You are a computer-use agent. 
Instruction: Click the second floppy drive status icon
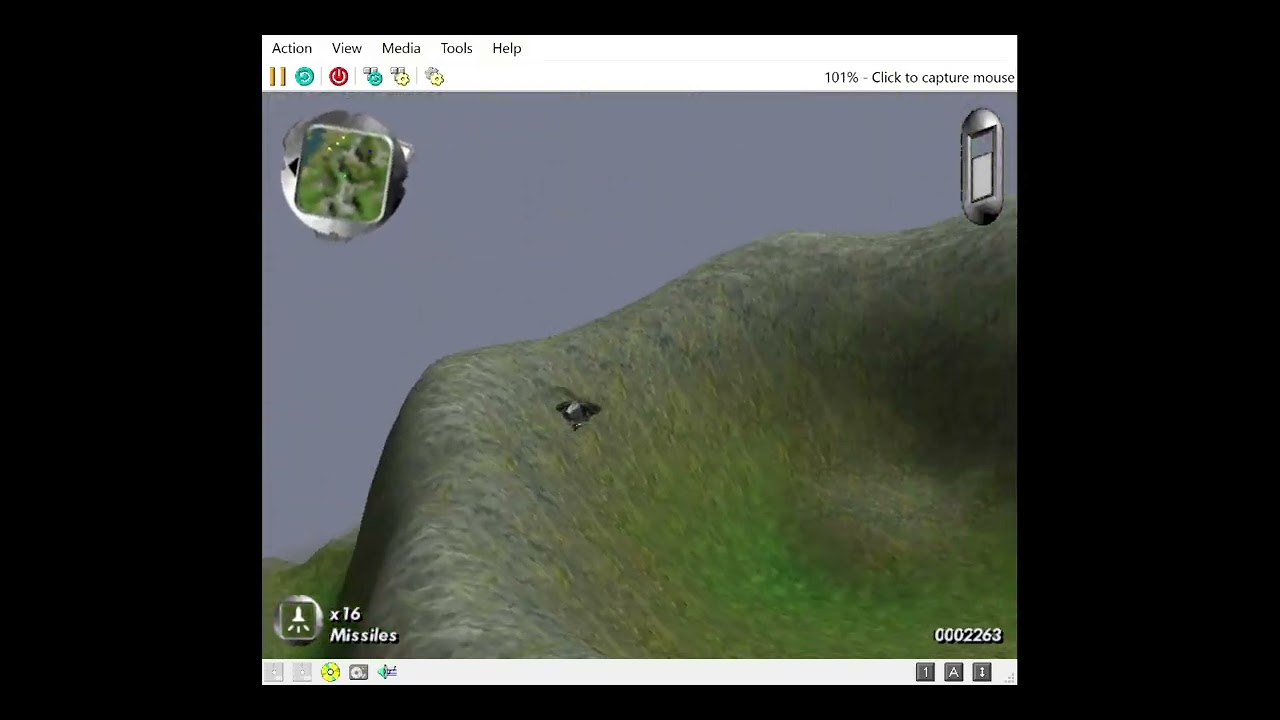[302, 672]
